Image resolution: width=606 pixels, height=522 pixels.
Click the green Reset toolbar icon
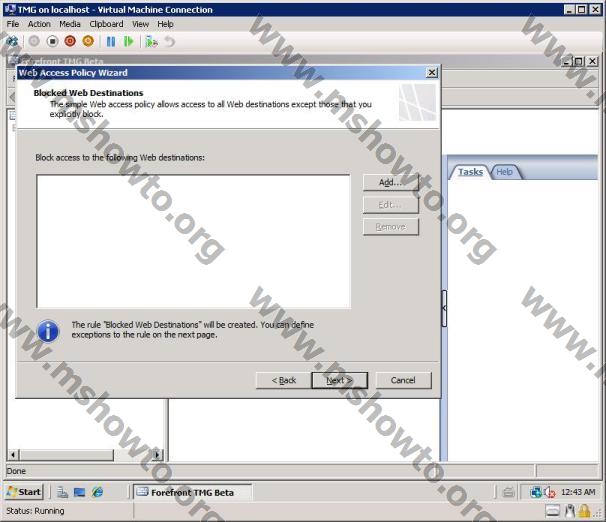[128, 41]
